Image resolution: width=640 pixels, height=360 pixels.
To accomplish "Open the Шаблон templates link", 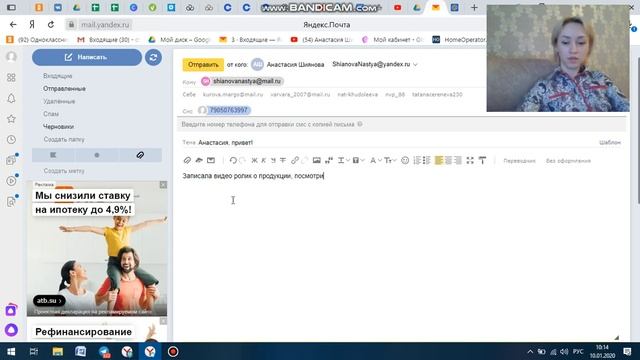I will coord(610,142).
